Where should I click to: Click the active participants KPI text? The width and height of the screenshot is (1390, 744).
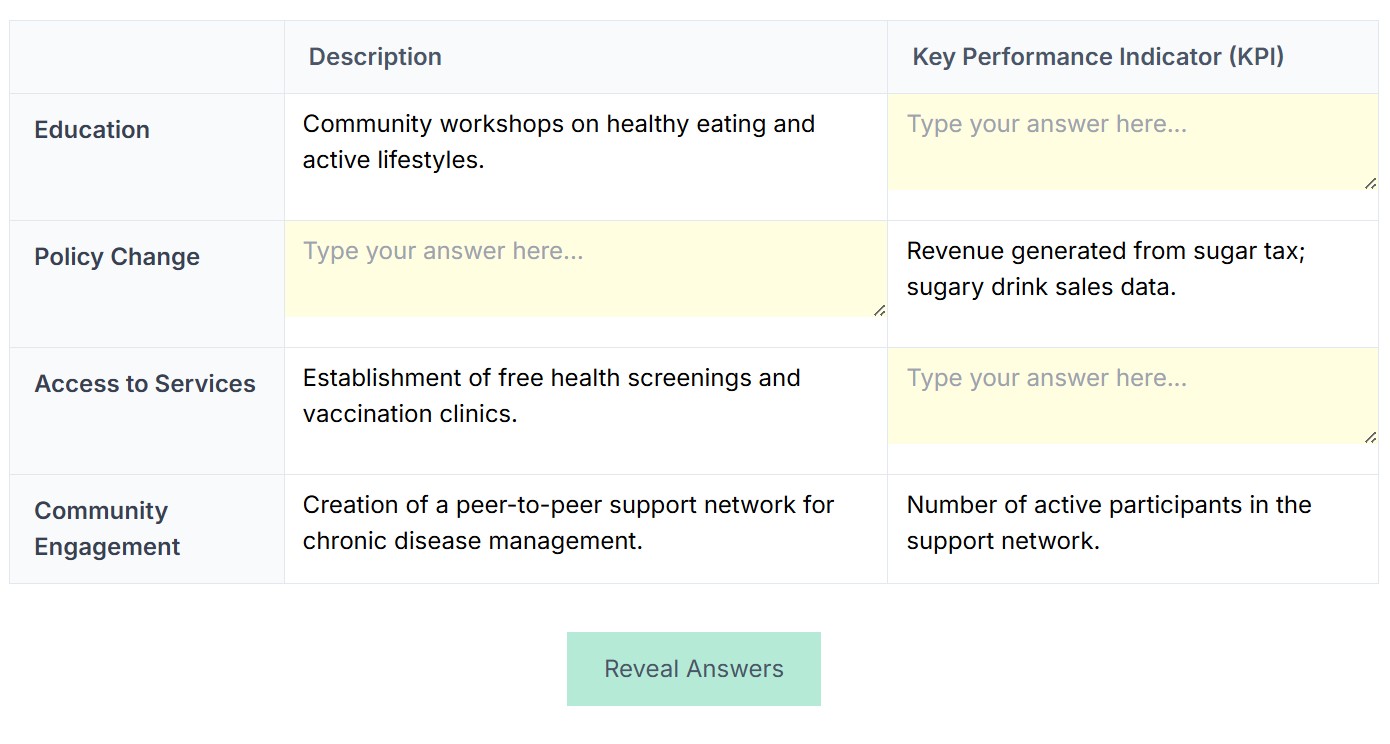click(x=1109, y=523)
